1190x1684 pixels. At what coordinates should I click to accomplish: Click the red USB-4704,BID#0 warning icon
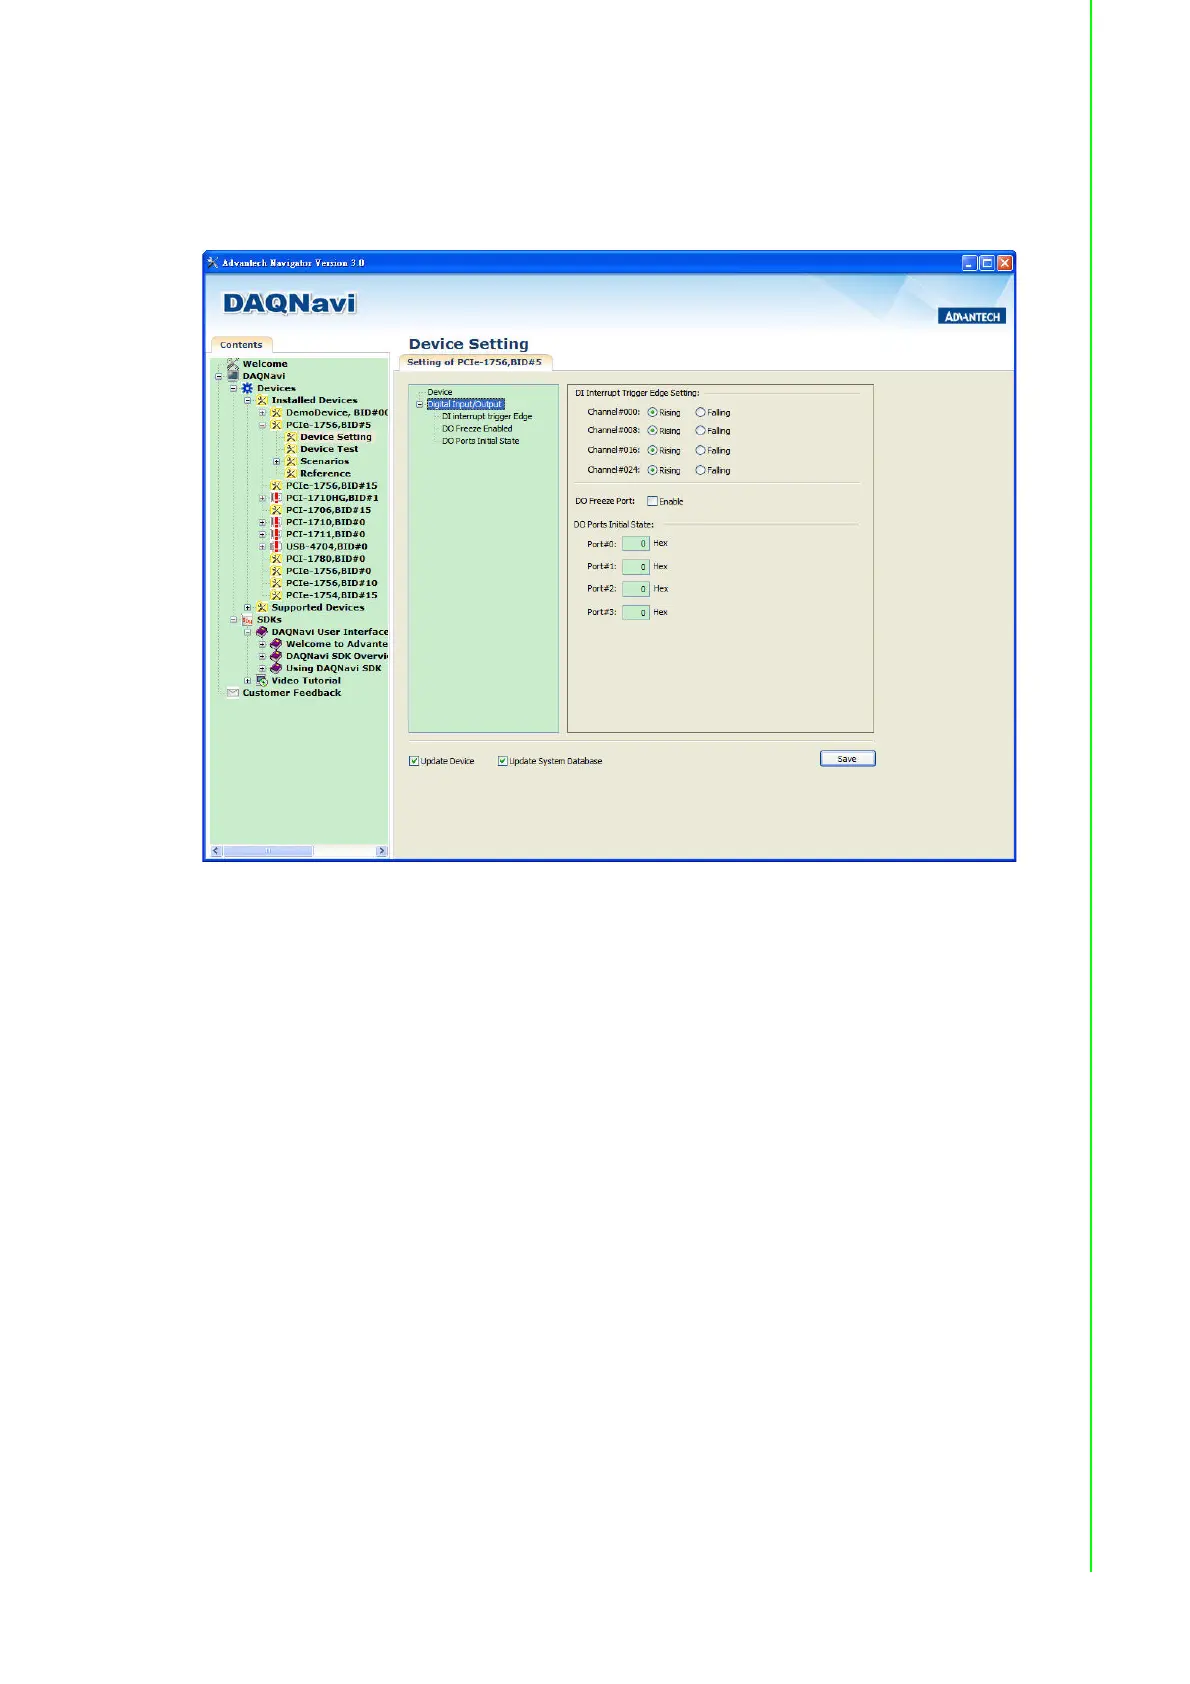tap(276, 546)
